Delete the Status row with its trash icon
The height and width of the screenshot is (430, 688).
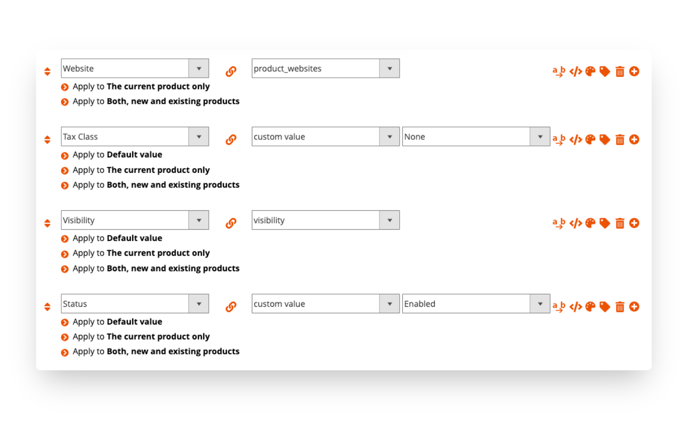click(x=620, y=307)
